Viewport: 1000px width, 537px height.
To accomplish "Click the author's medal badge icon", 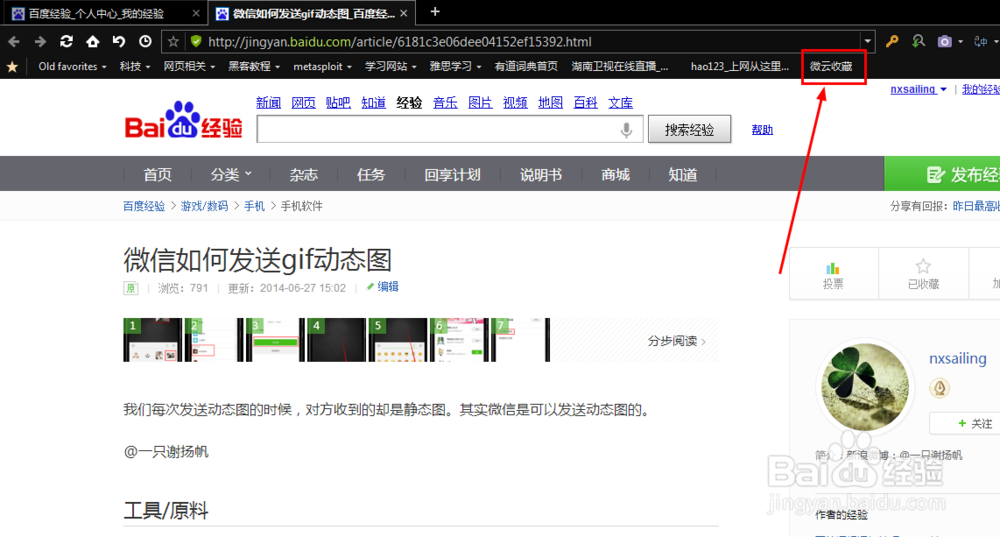I will (x=939, y=388).
